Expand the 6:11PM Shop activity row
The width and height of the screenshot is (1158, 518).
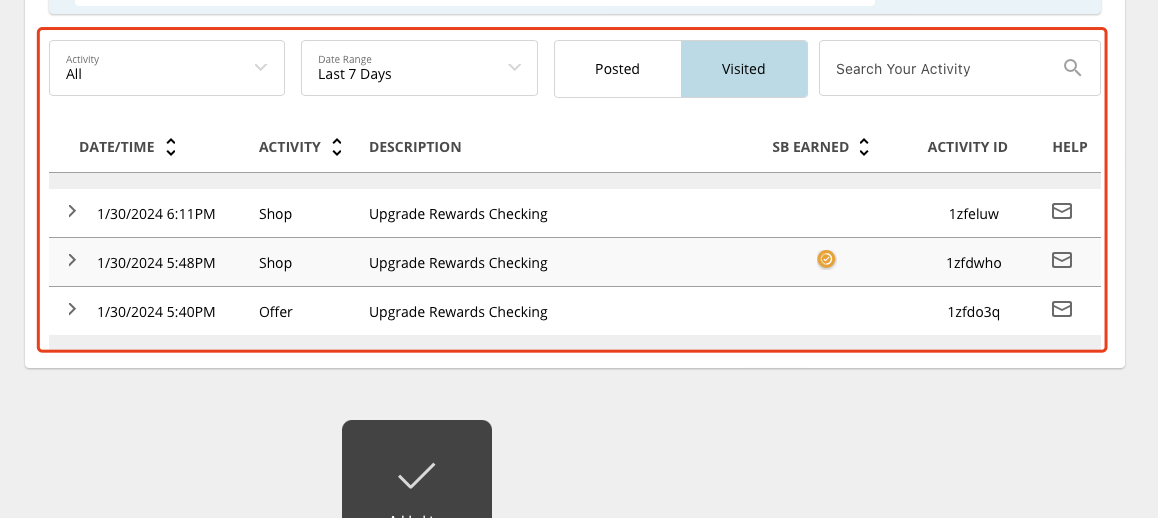coord(72,211)
